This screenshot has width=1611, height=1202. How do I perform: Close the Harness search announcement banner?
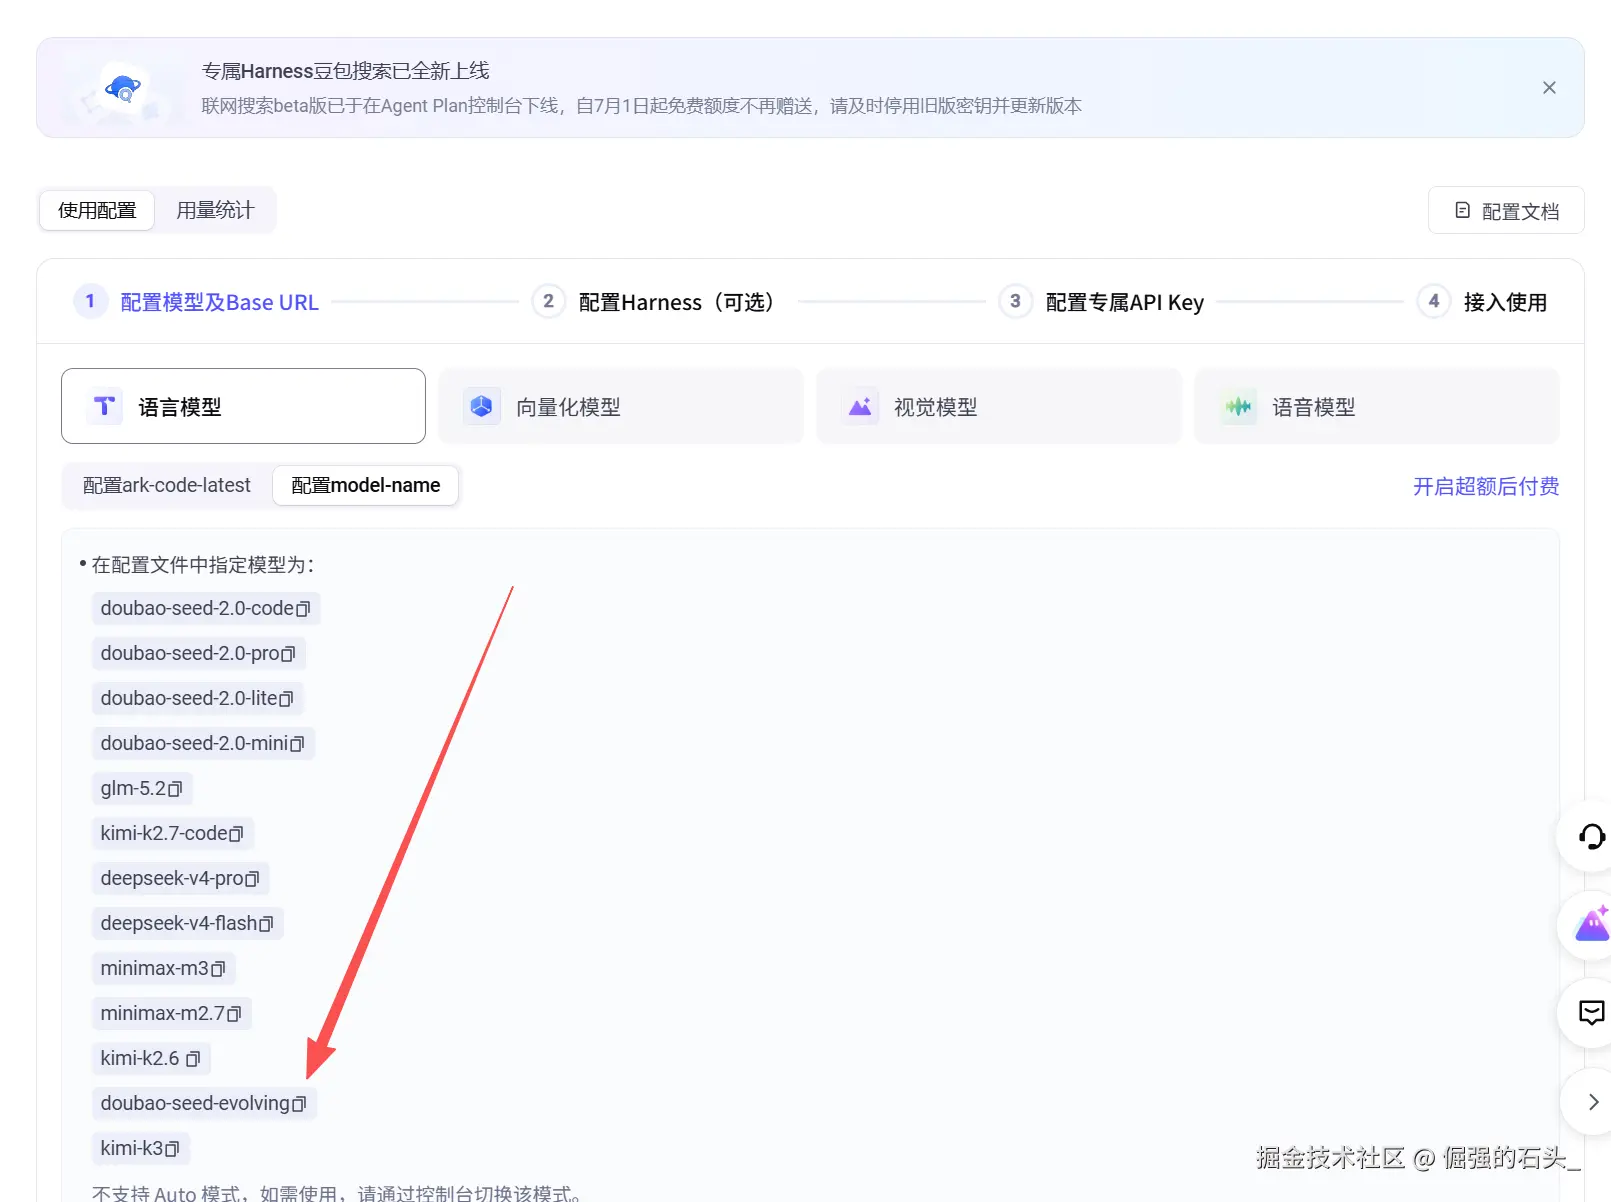click(x=1549, y=88)
